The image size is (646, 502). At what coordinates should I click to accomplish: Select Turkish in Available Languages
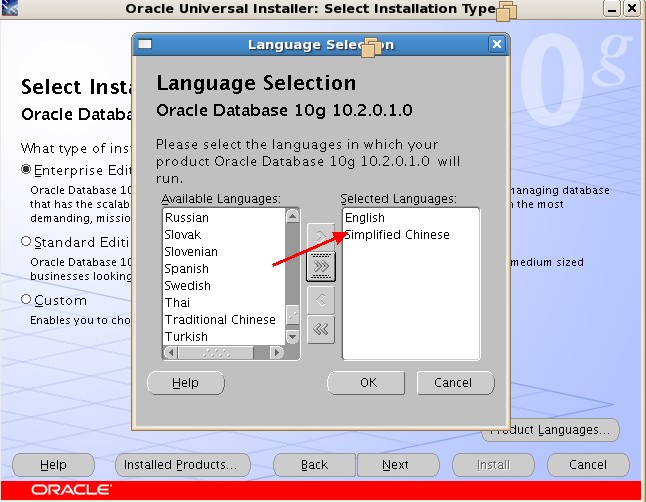(x=224, y=336)
